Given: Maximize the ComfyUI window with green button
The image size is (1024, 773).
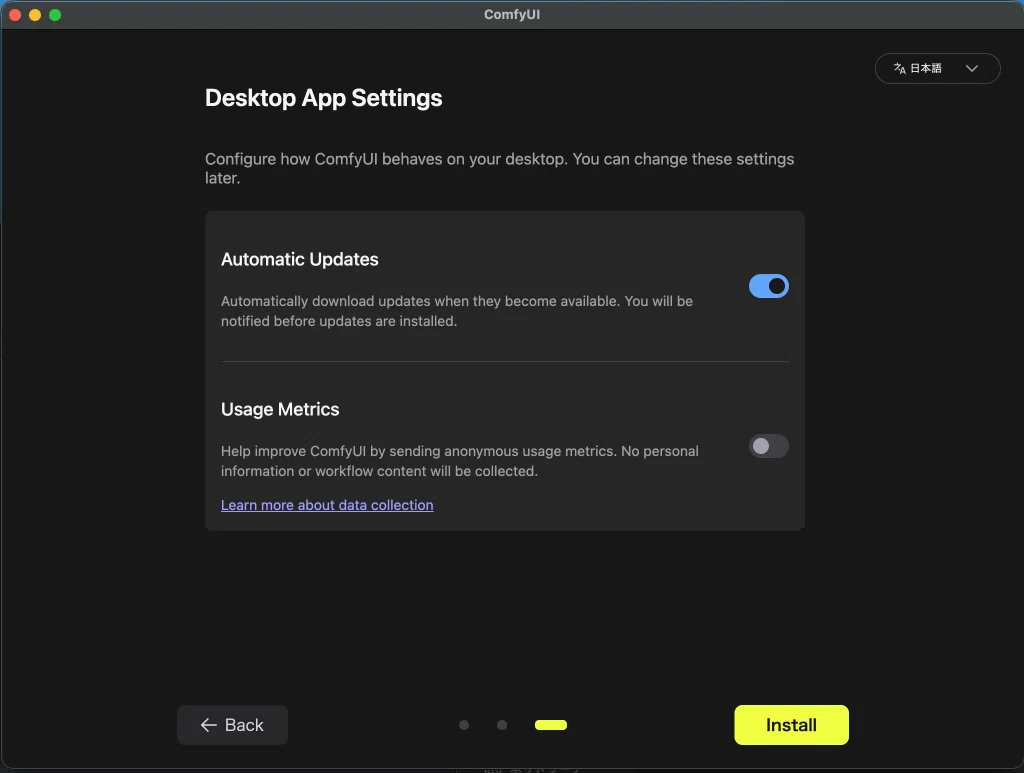Looking at the screenshot, I should pyautogui.click(x=55, y=14).
